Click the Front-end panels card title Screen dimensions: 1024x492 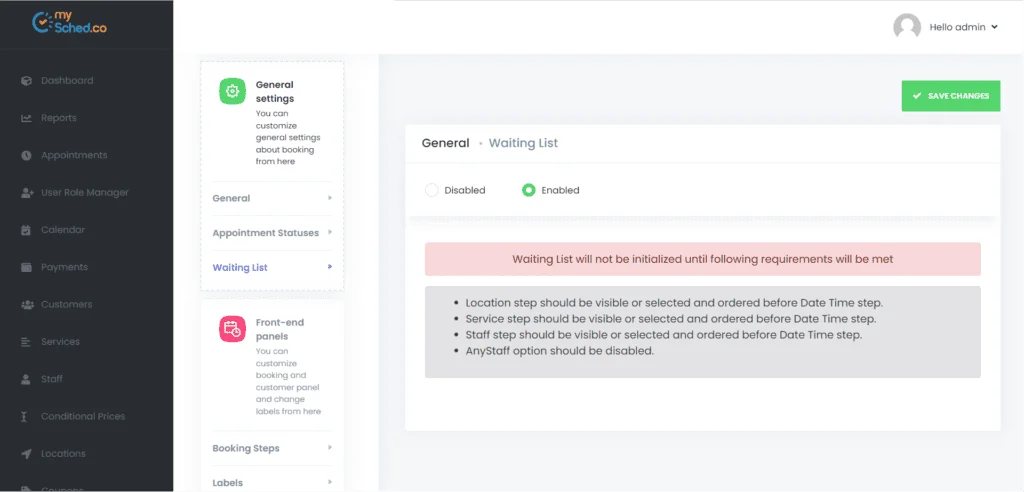pos(281,329)
